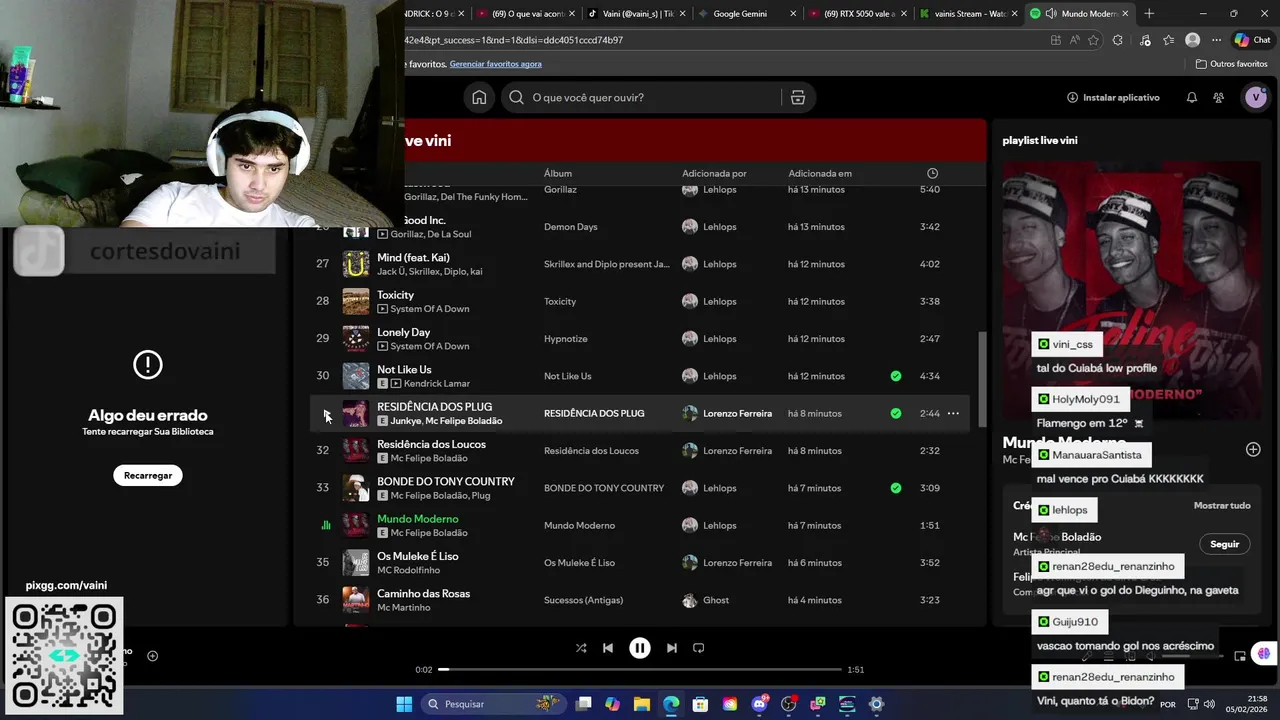Image resolution: width=1280 pixels, height=720 pixels.
Task: Sort by Adicionada em column header
Action: pyautogui.click(x=820, y=173)
